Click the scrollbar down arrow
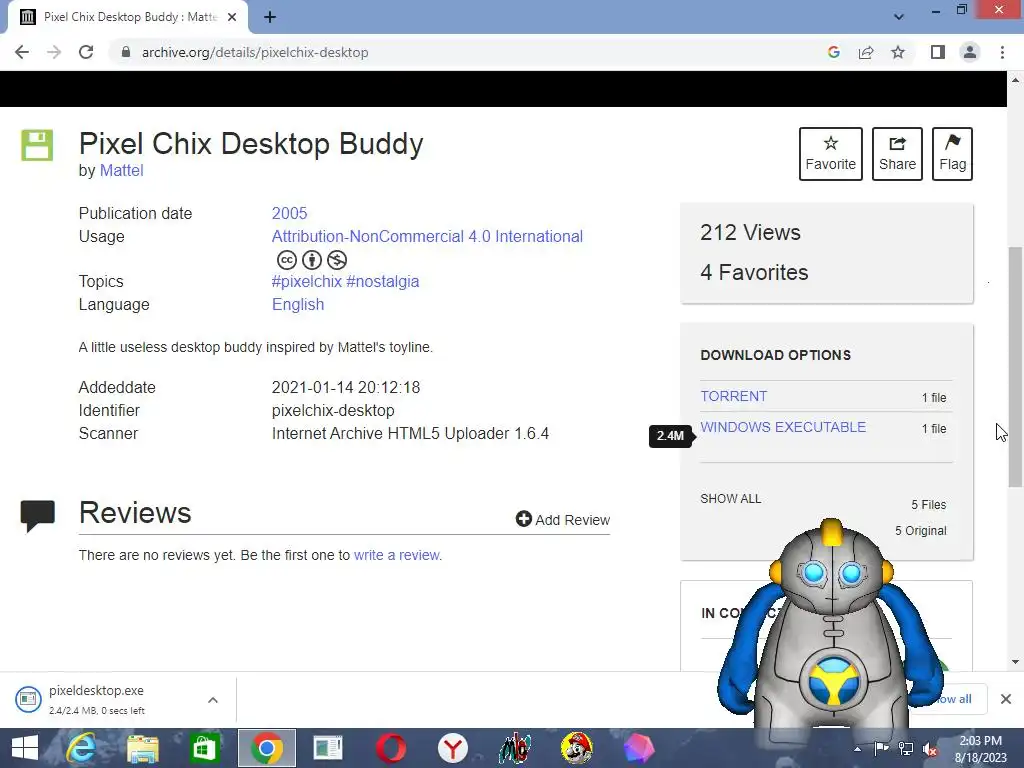Viewport: 1024px width, 768px height. click(x=1015, y=662)
